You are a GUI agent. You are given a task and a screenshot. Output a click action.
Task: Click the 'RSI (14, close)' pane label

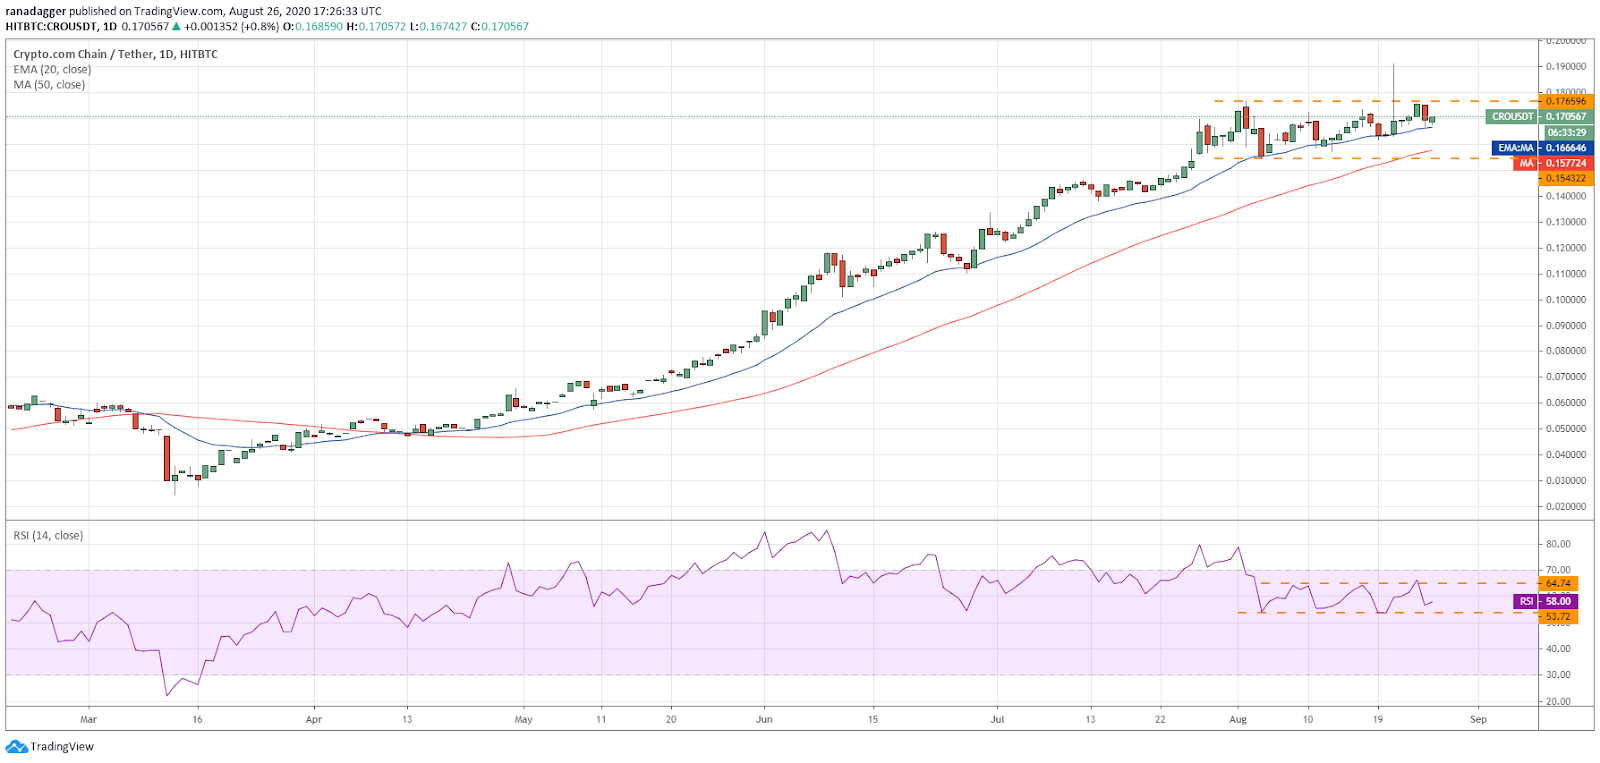coord(48,536)
